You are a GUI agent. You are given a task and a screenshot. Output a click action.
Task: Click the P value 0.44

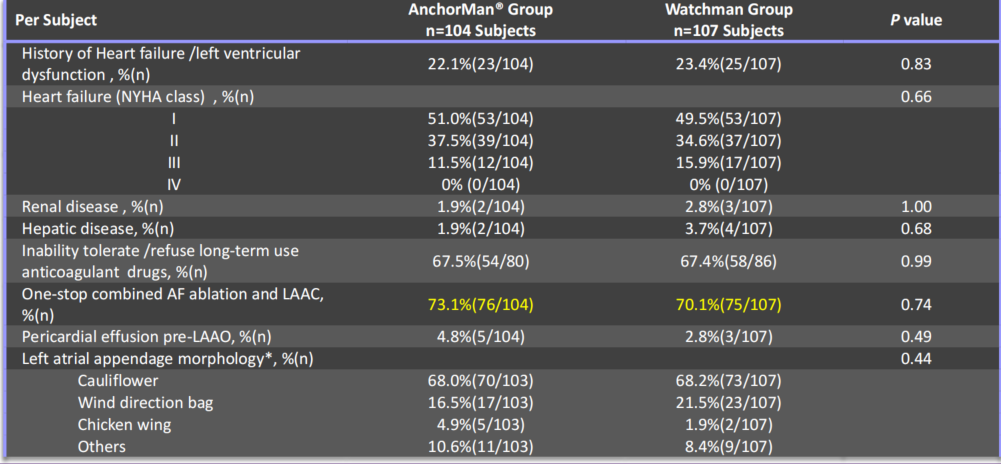916,359
